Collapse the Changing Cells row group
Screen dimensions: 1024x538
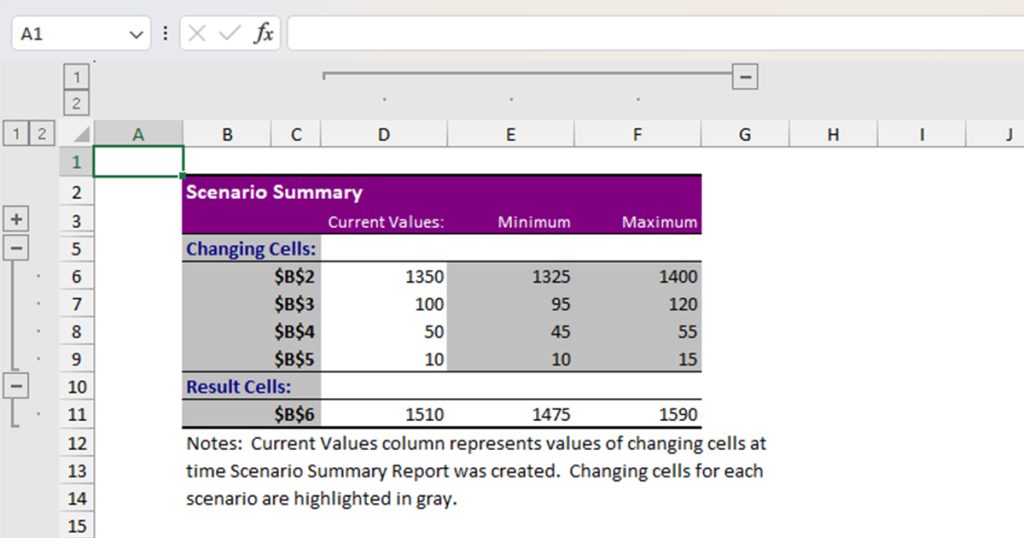[x=16, y=247]
